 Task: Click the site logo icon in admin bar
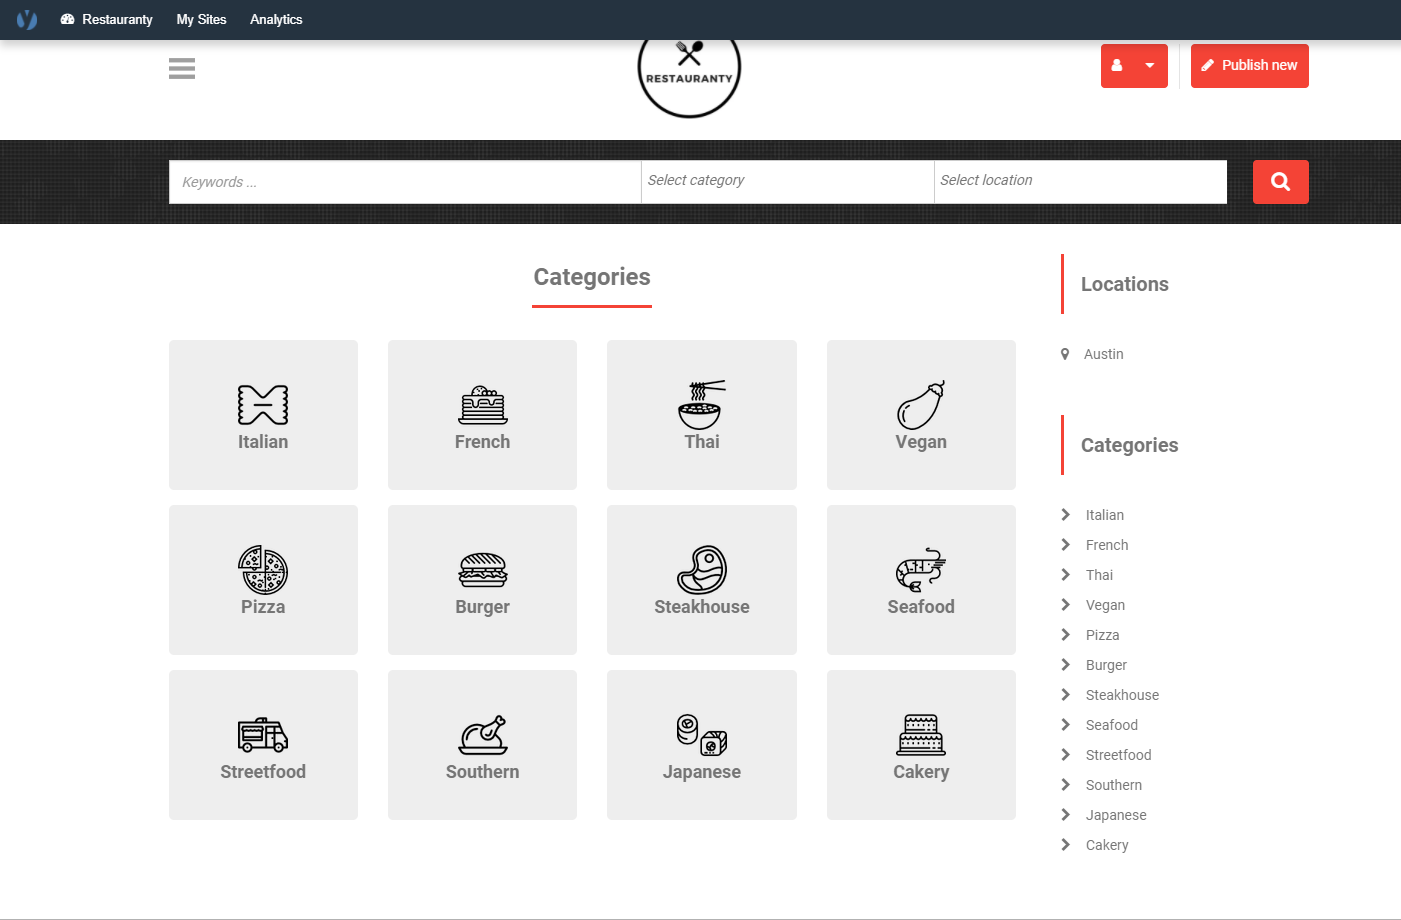[27, 19]
